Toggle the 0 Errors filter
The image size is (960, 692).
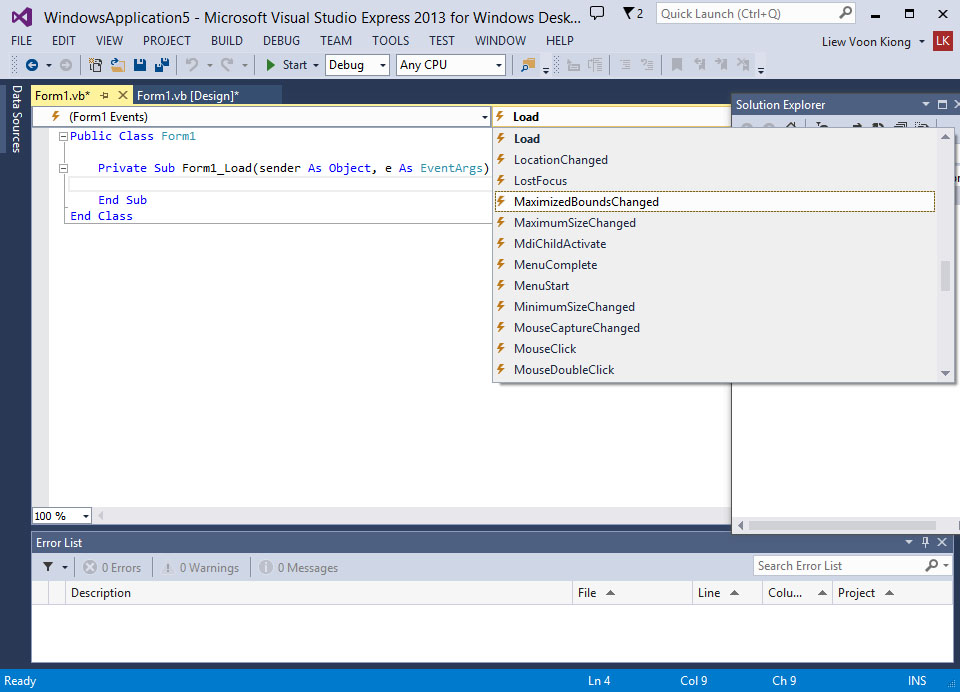coord(112,568)
